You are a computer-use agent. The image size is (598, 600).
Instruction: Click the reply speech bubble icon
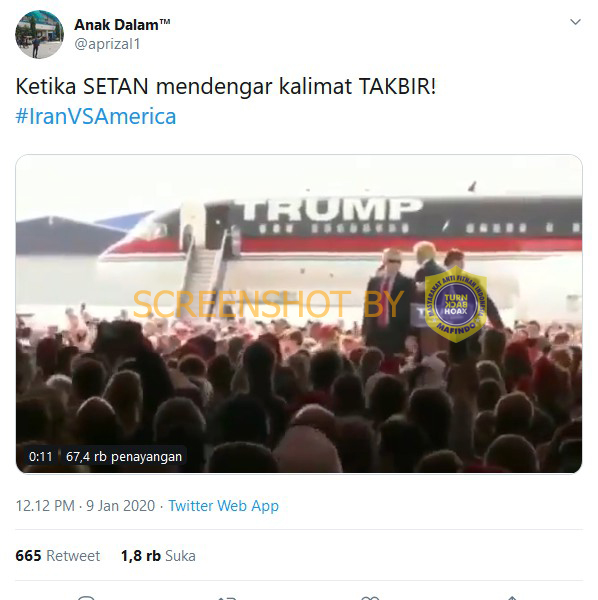(x=86, y=598)
